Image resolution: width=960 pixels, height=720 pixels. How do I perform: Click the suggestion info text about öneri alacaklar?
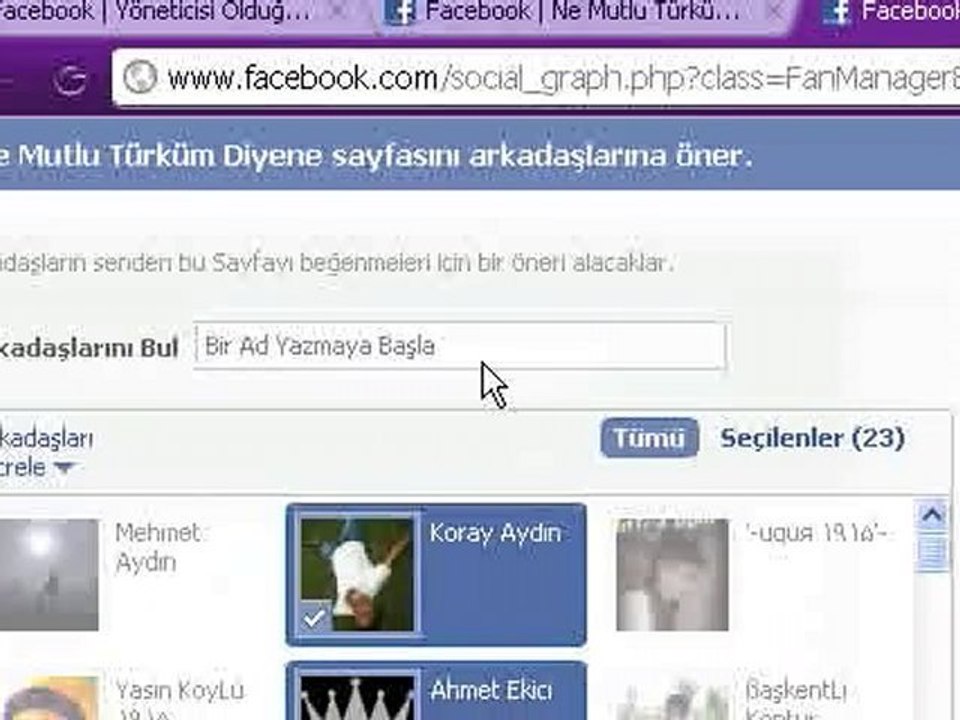click(337, 263)
